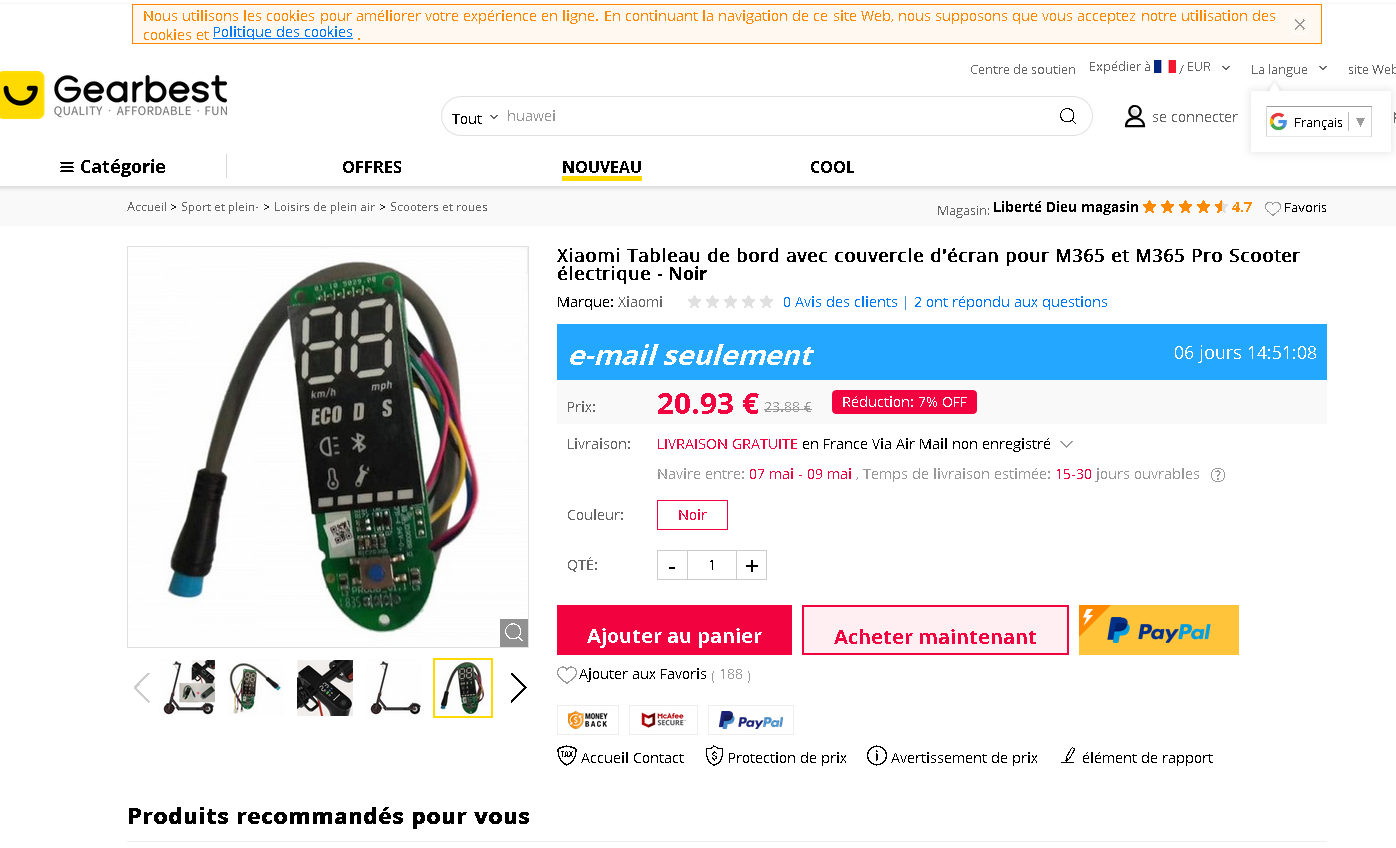Zoom product image with magnifier icon

tap(514, 633)
